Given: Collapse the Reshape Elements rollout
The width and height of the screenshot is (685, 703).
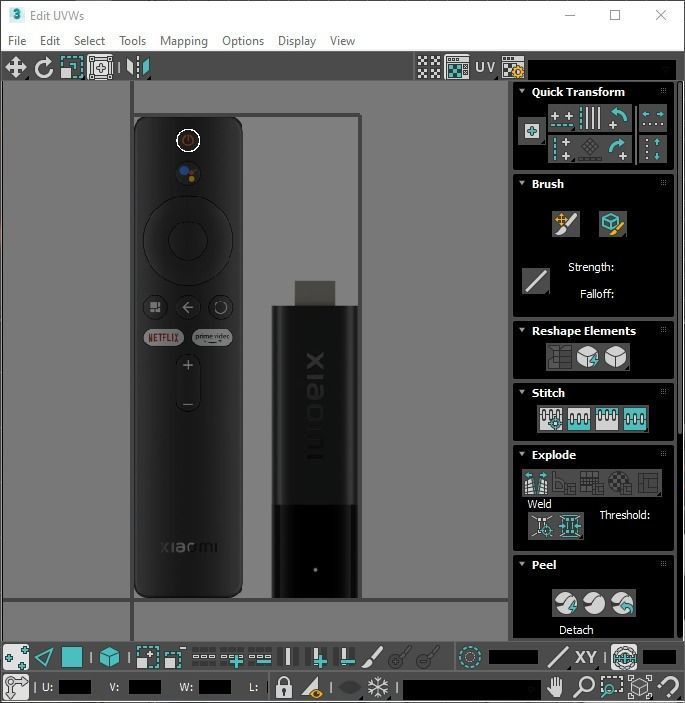Looking at the screenshot, I should pyautogui.click(x=522, y=330).
